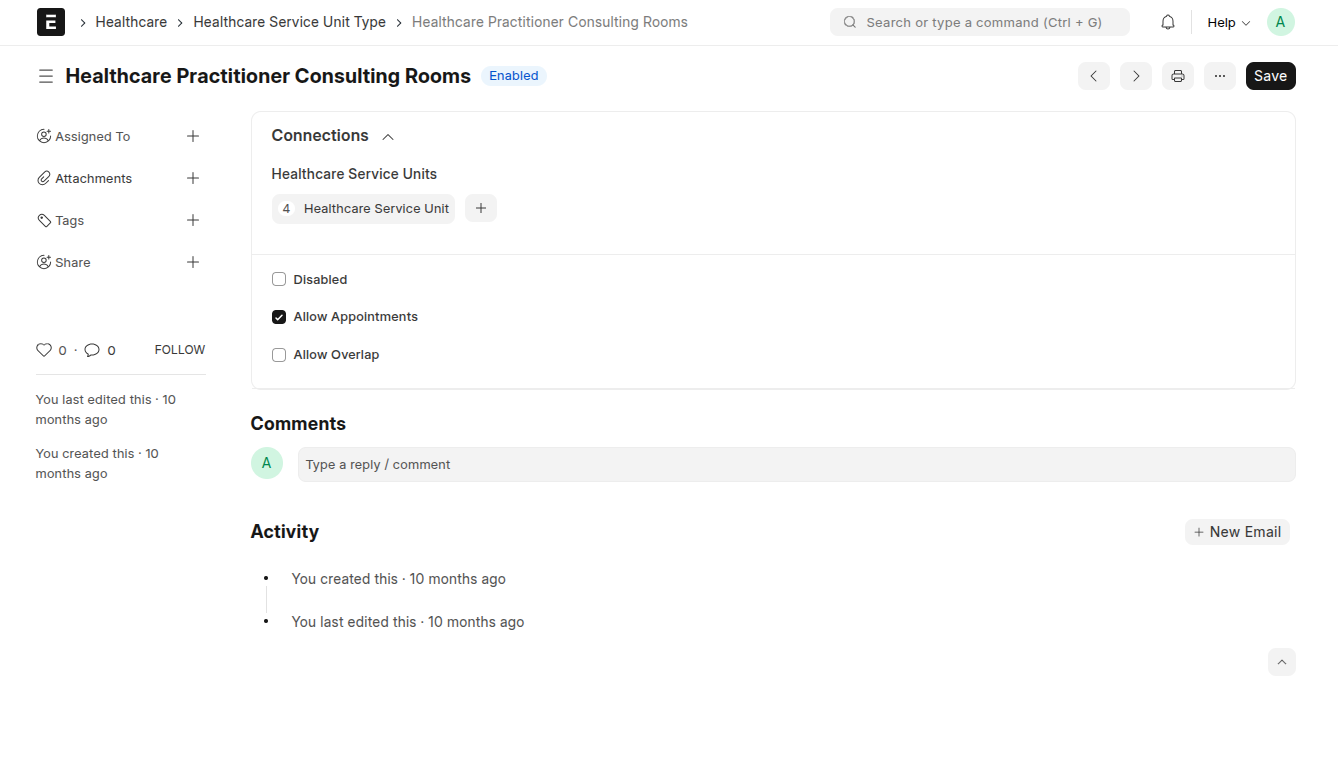Open Healthcare Service Unit Type breadcrumb
This screenshot has width=1338, height=778.
point(289,22)
